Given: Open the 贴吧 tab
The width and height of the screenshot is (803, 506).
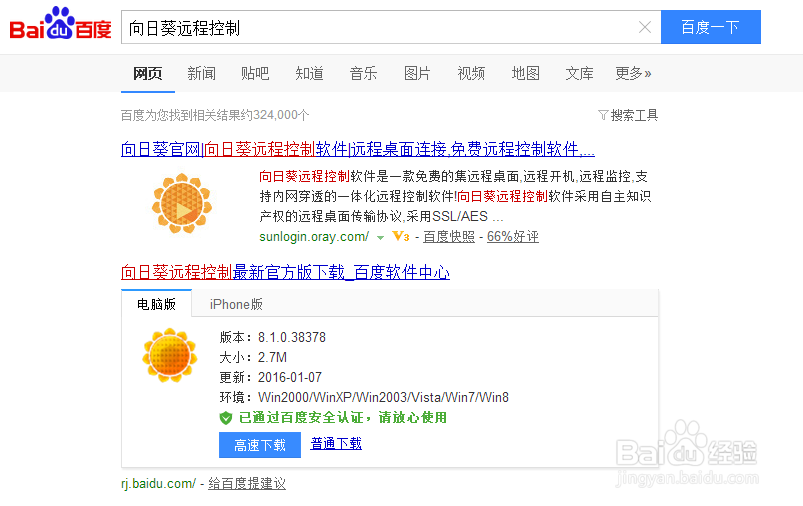Looking at the screenshot, I should point(255,74).
